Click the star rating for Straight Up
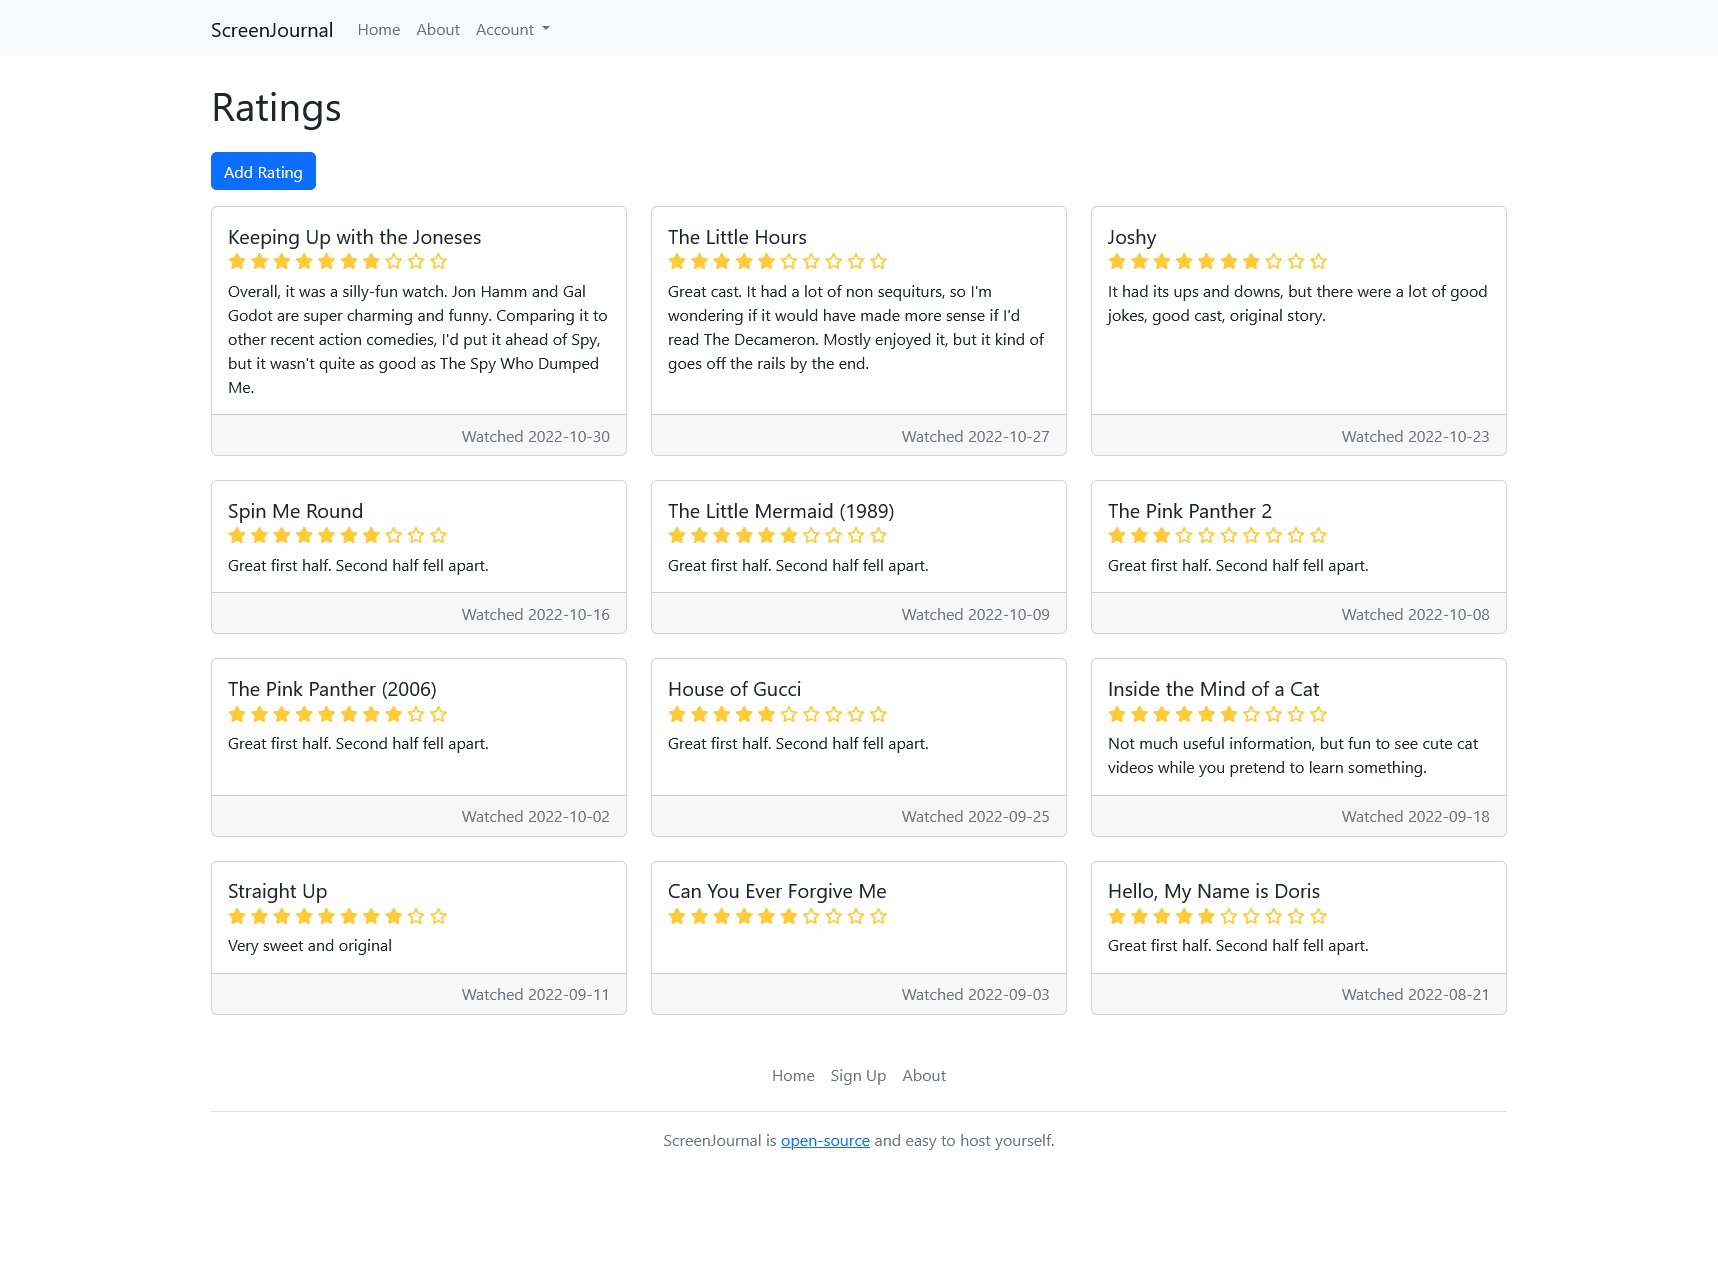 click(x=337, y=916)
